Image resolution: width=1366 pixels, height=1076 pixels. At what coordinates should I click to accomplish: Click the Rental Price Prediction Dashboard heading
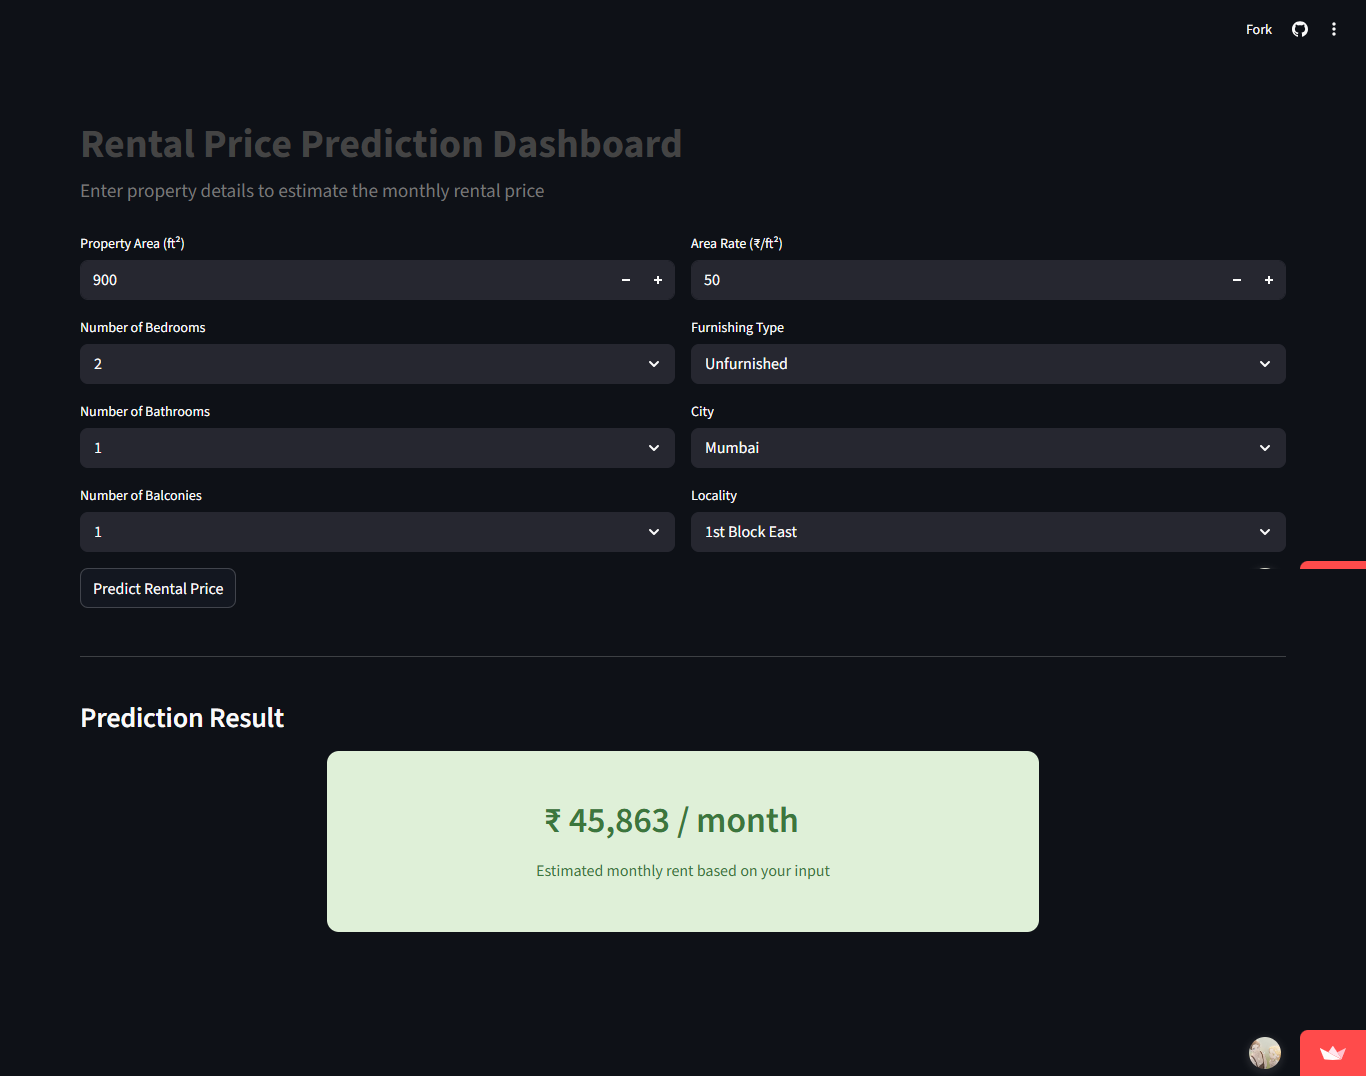(x=381, y=144)
